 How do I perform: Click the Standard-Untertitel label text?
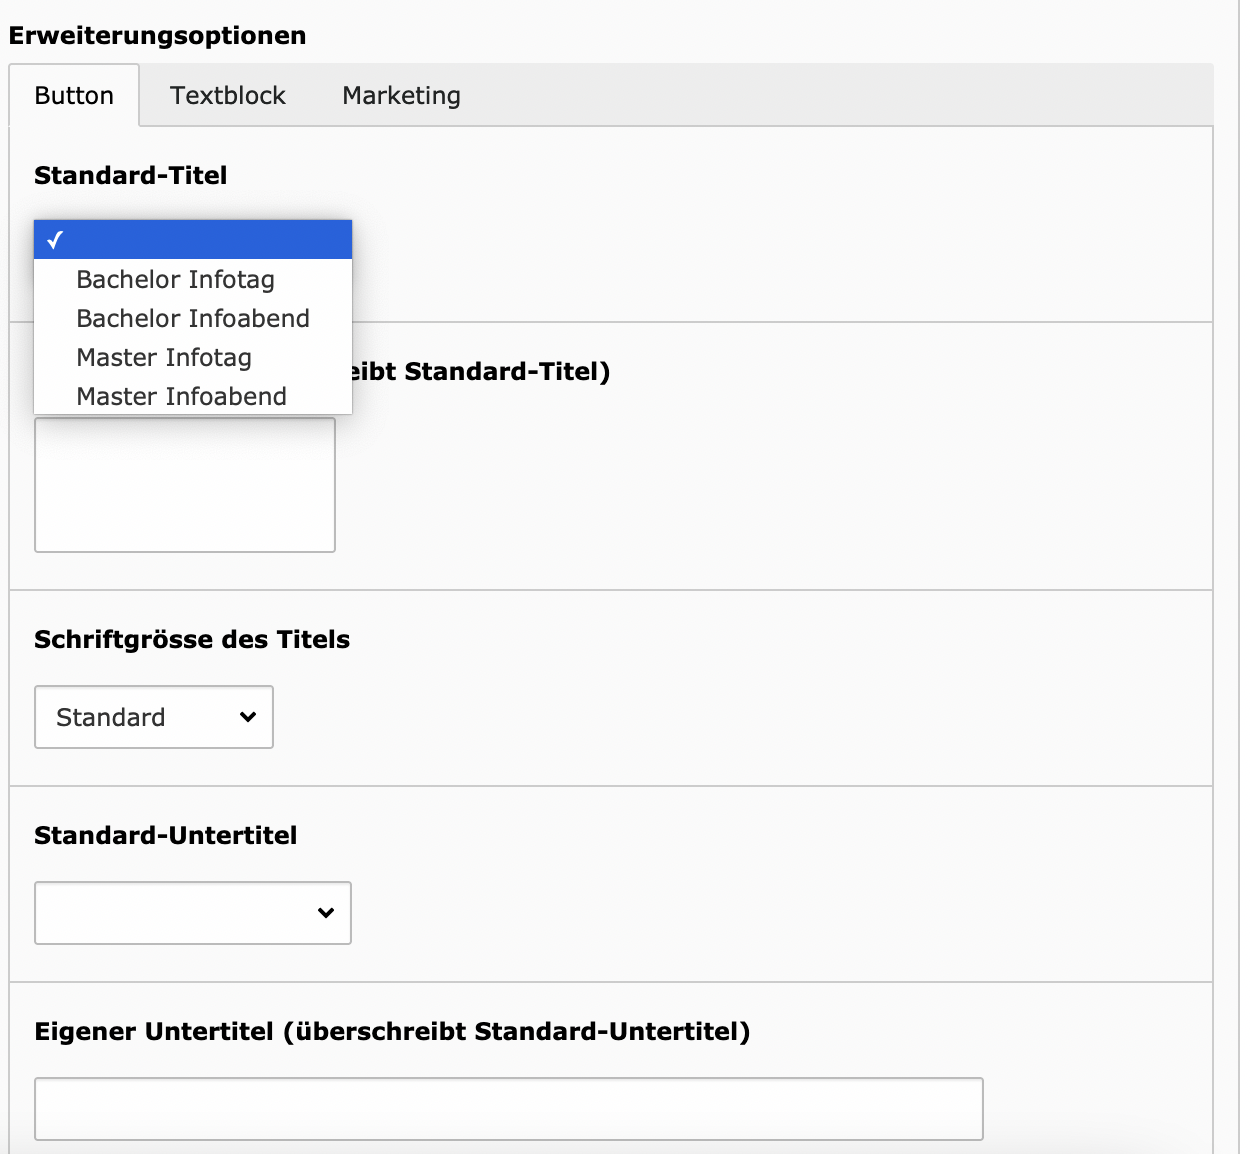[166, 836]
